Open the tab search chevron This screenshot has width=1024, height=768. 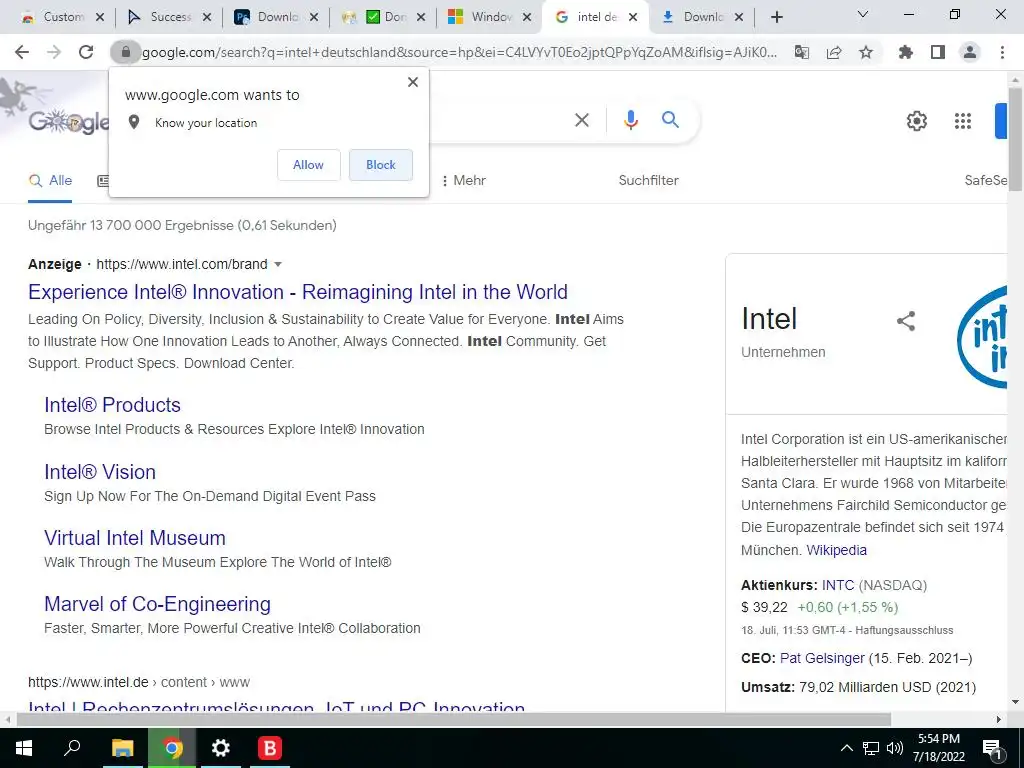(x=863, y=14)
